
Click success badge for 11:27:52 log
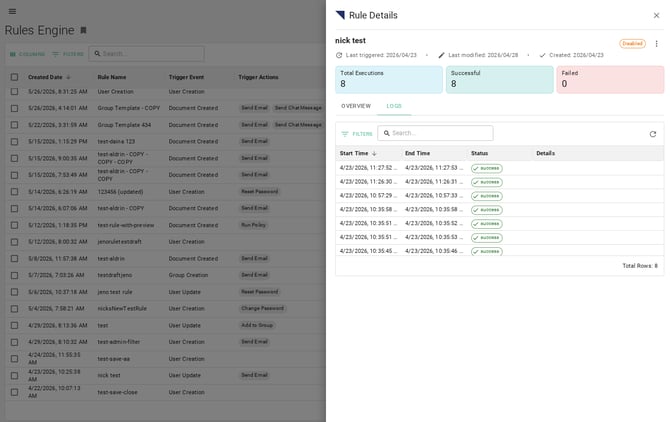coord(487,168)
